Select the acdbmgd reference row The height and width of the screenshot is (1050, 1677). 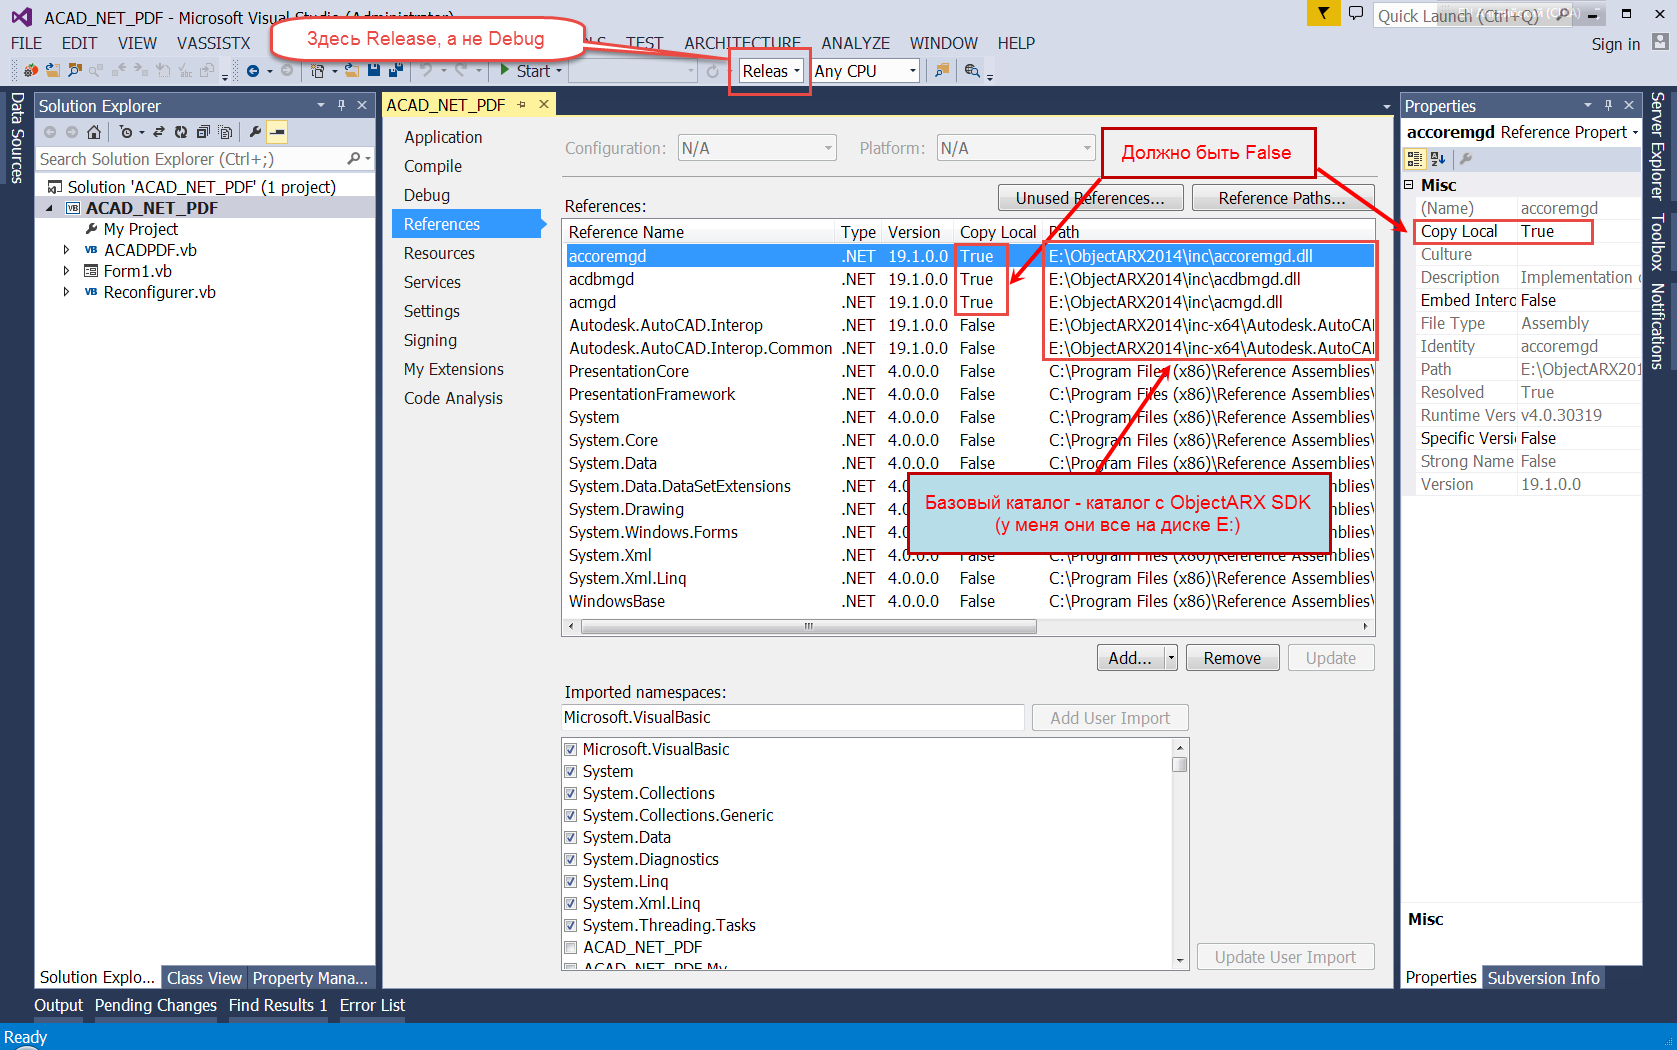968,279
